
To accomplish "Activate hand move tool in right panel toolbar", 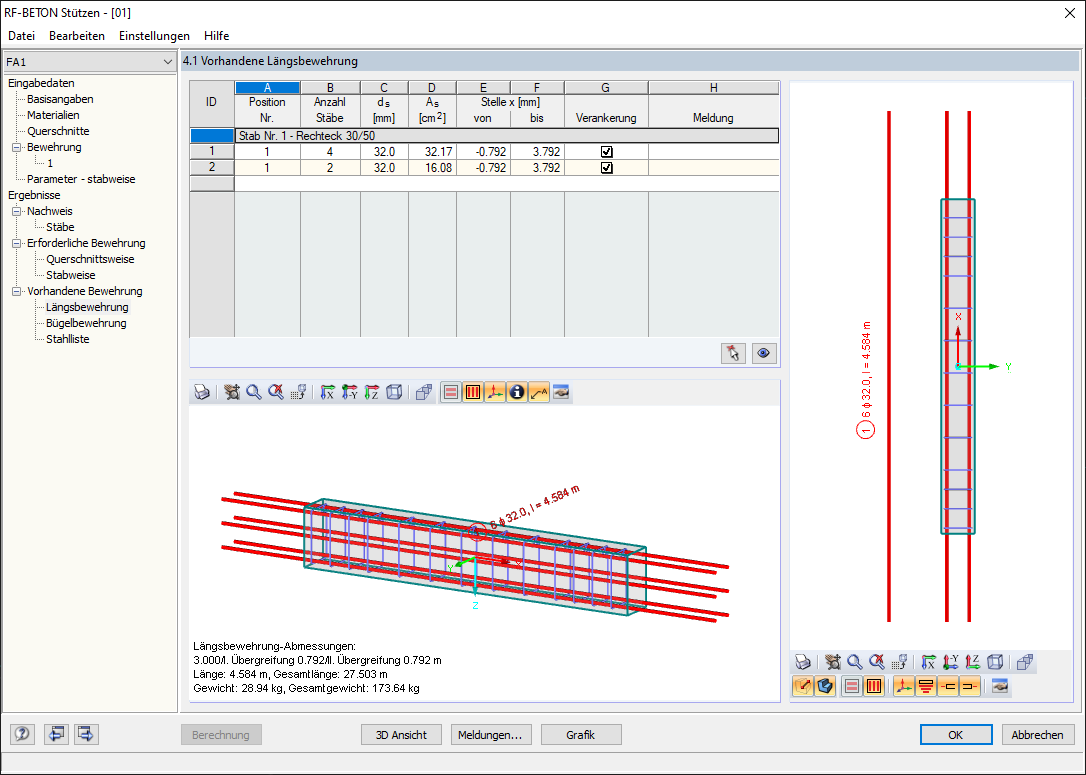I will pyautogui.click(x=833, y=662).
